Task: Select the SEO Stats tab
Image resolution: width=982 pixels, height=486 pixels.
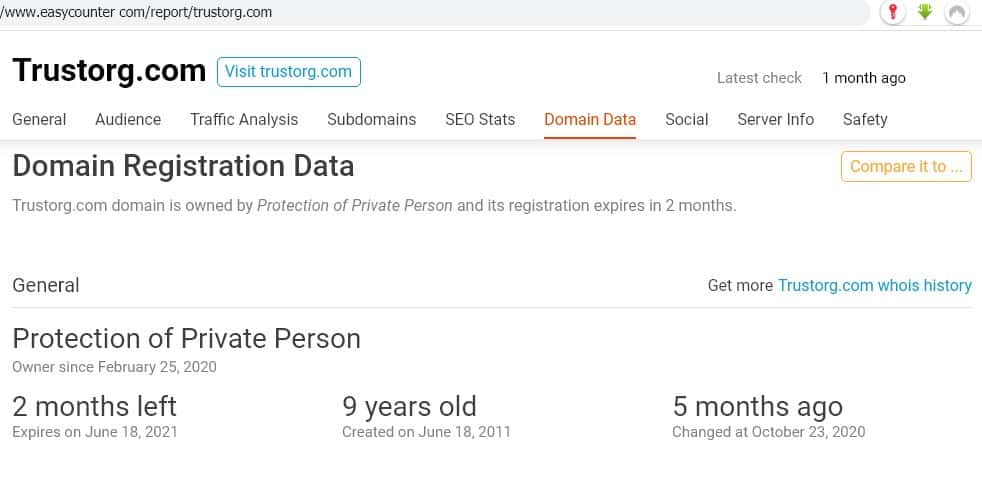Action: click(x=480, y=119)
